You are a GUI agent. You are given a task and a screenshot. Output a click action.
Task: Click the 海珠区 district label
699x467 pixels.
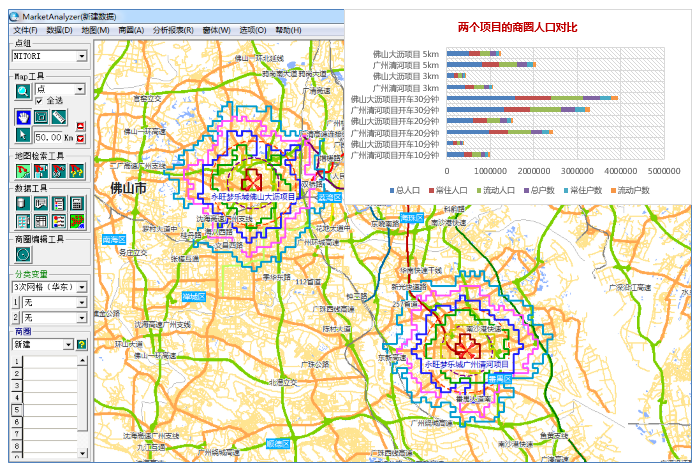(x=411, y=217)
